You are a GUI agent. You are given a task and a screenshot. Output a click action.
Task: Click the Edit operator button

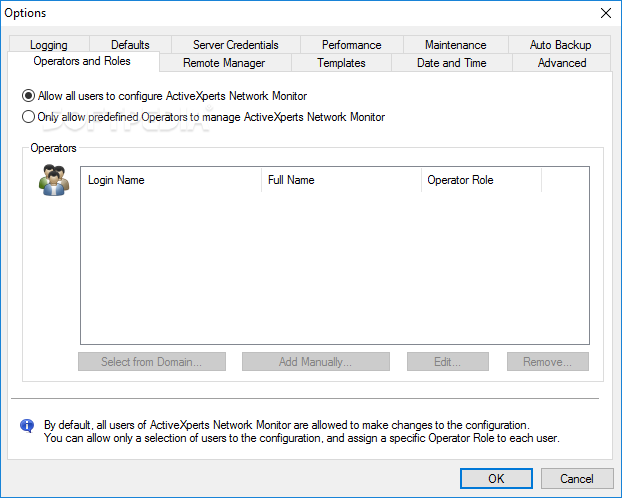coord(448,361)
